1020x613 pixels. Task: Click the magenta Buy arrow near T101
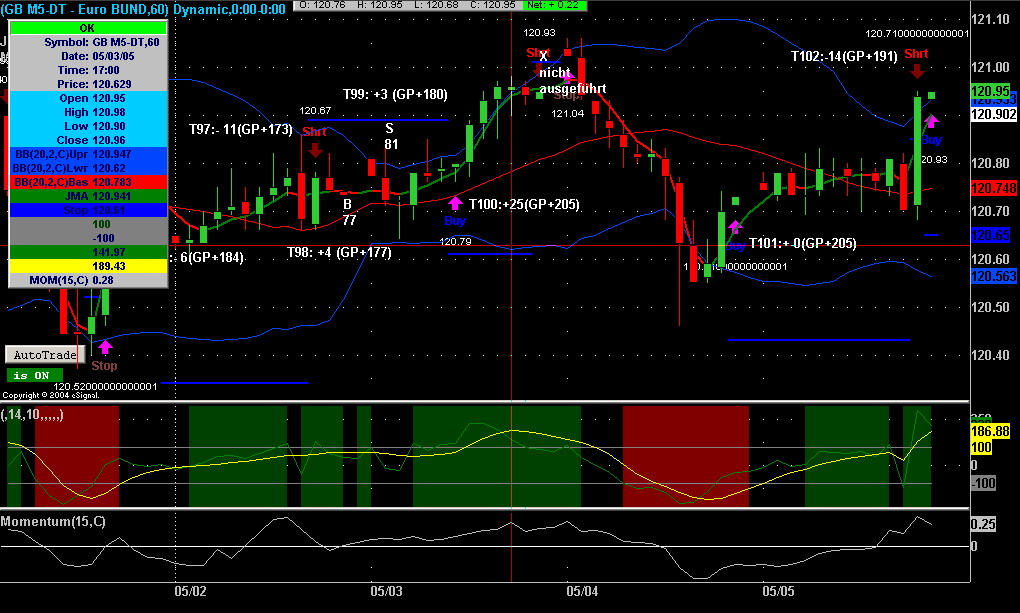pos(735,226)
